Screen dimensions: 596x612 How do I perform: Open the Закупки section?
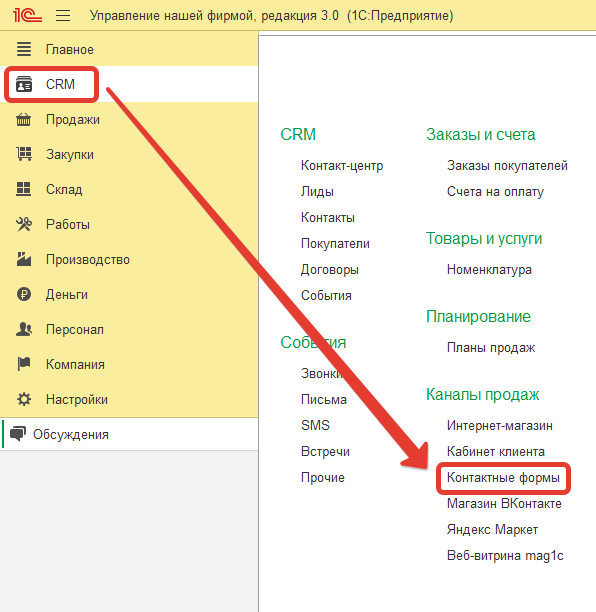click(x=70, y=154)
